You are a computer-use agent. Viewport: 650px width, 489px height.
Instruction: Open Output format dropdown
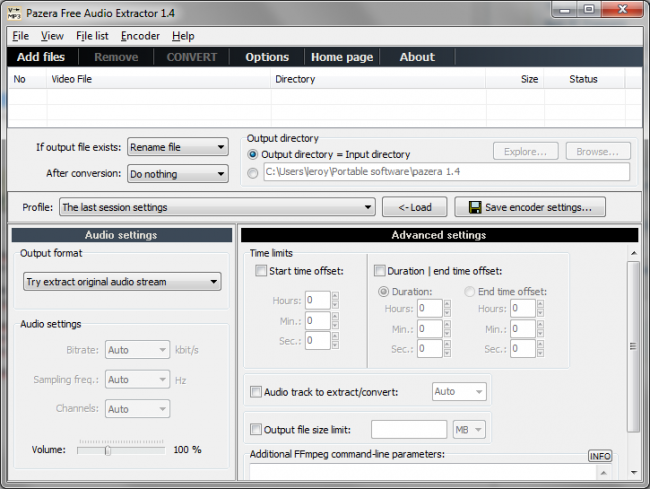[122, 282]
